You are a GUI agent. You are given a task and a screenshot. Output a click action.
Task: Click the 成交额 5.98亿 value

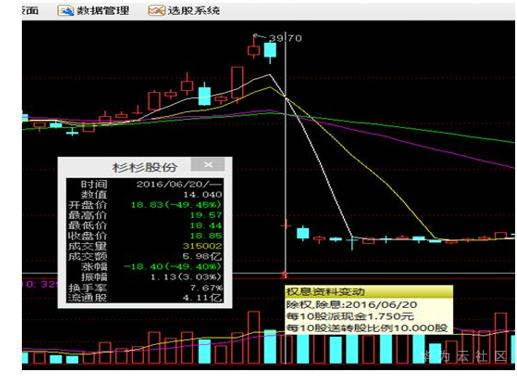tap(202, 256)
